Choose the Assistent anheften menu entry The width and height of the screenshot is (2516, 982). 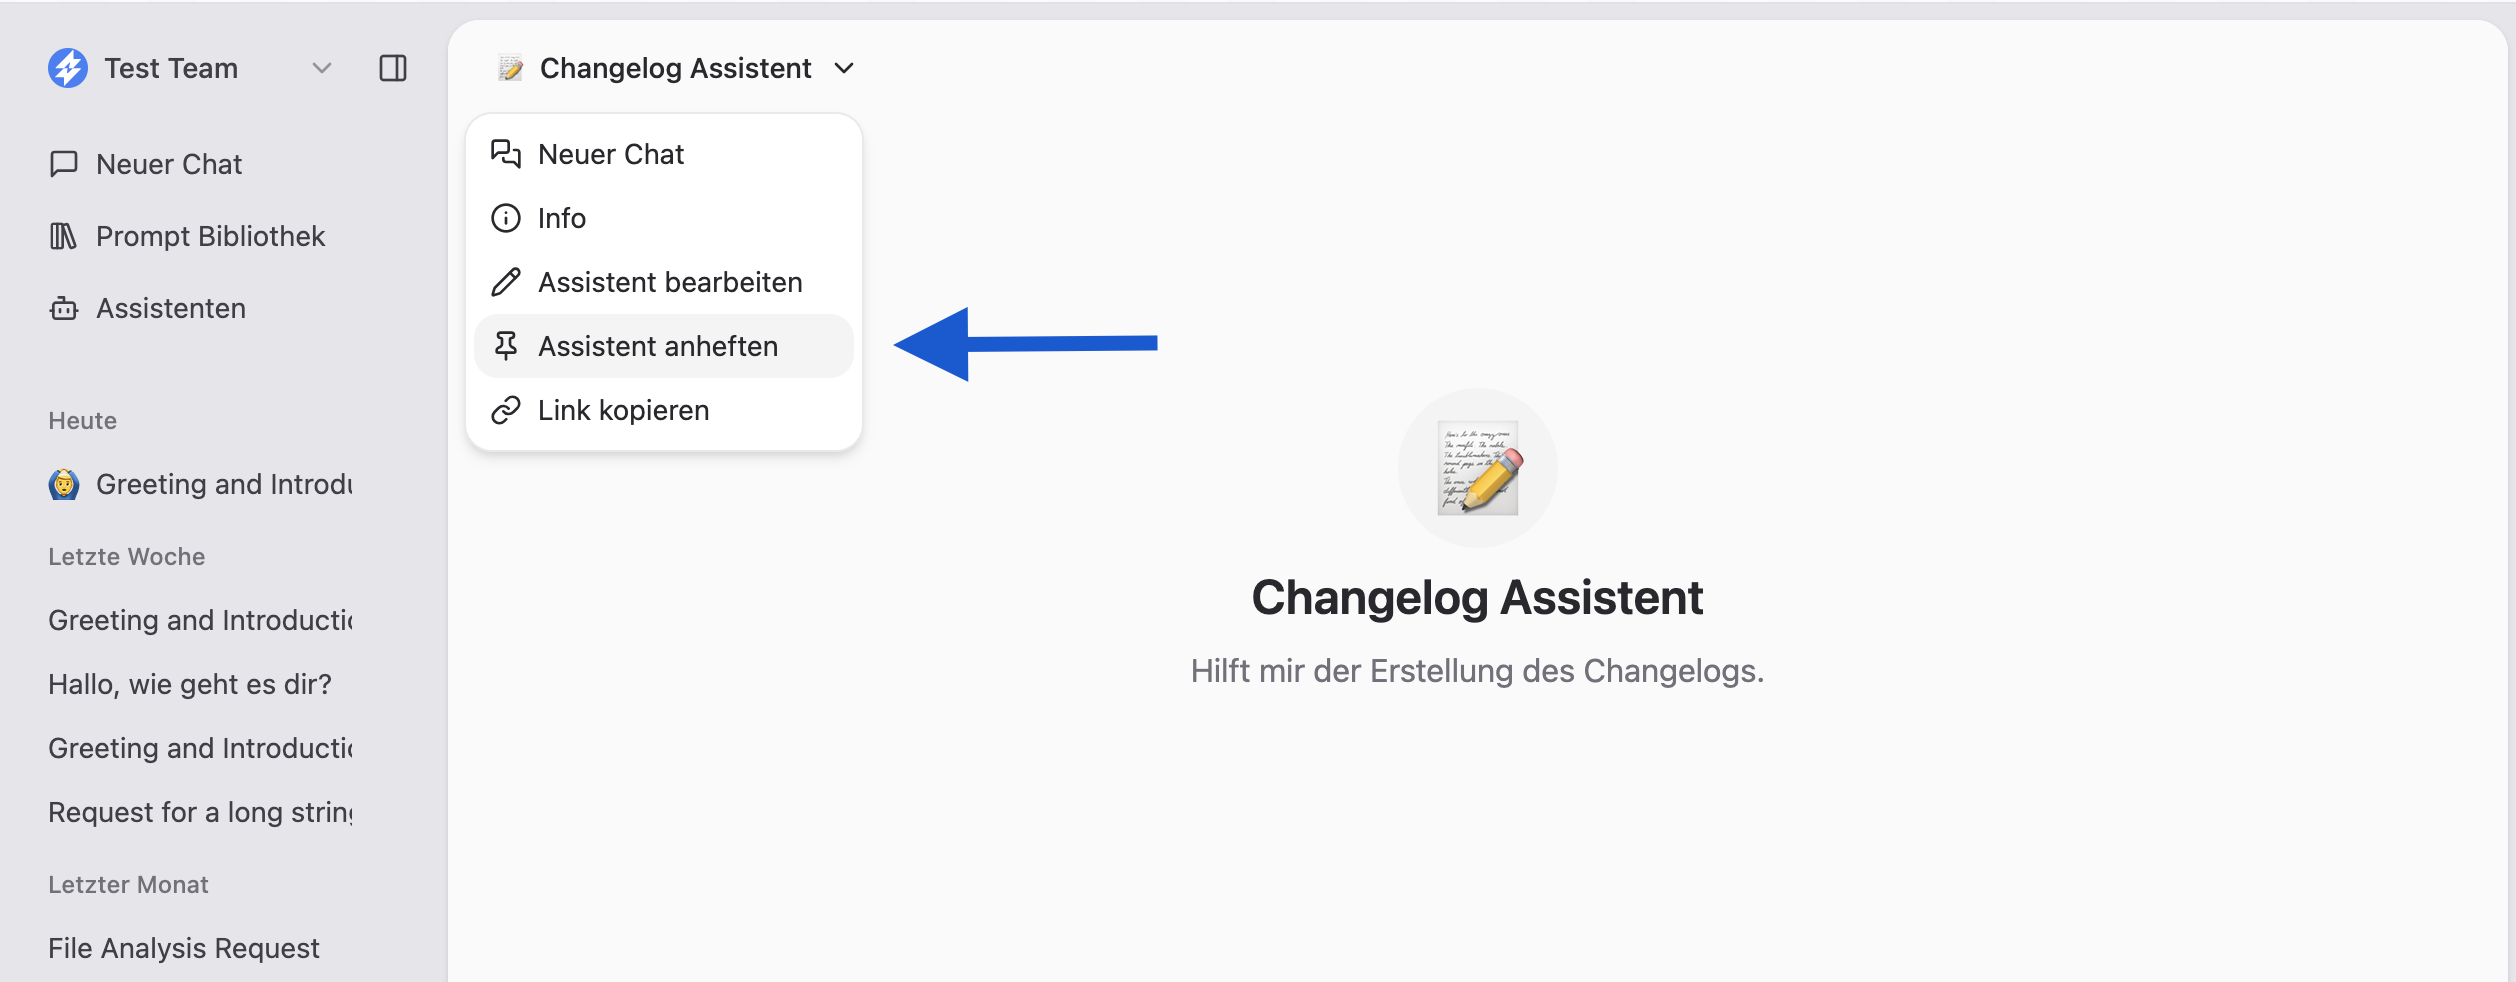(x=658, y=346)
